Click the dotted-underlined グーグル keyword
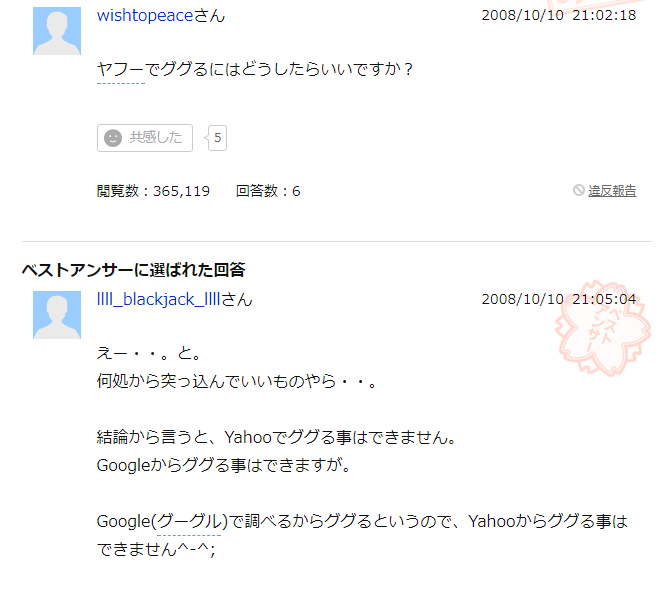Viewport: 667px width, 594px height. 189,521
